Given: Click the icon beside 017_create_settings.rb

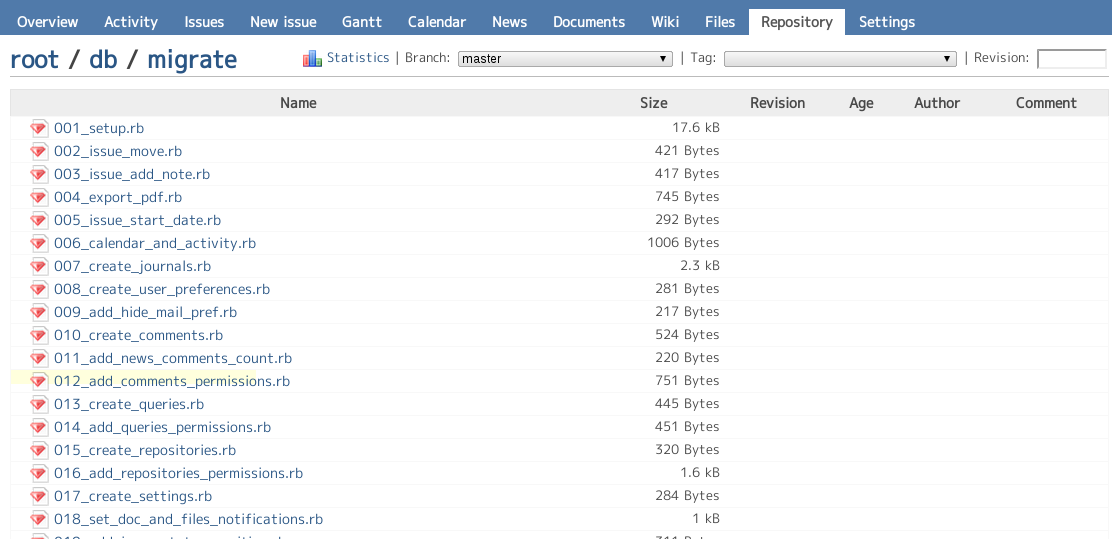Looking at the screenshot, I should (x=39, y=496).
